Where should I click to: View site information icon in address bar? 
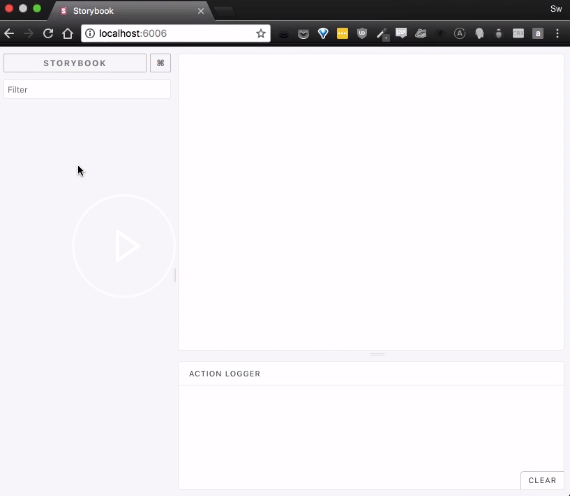tap(90, 33)
